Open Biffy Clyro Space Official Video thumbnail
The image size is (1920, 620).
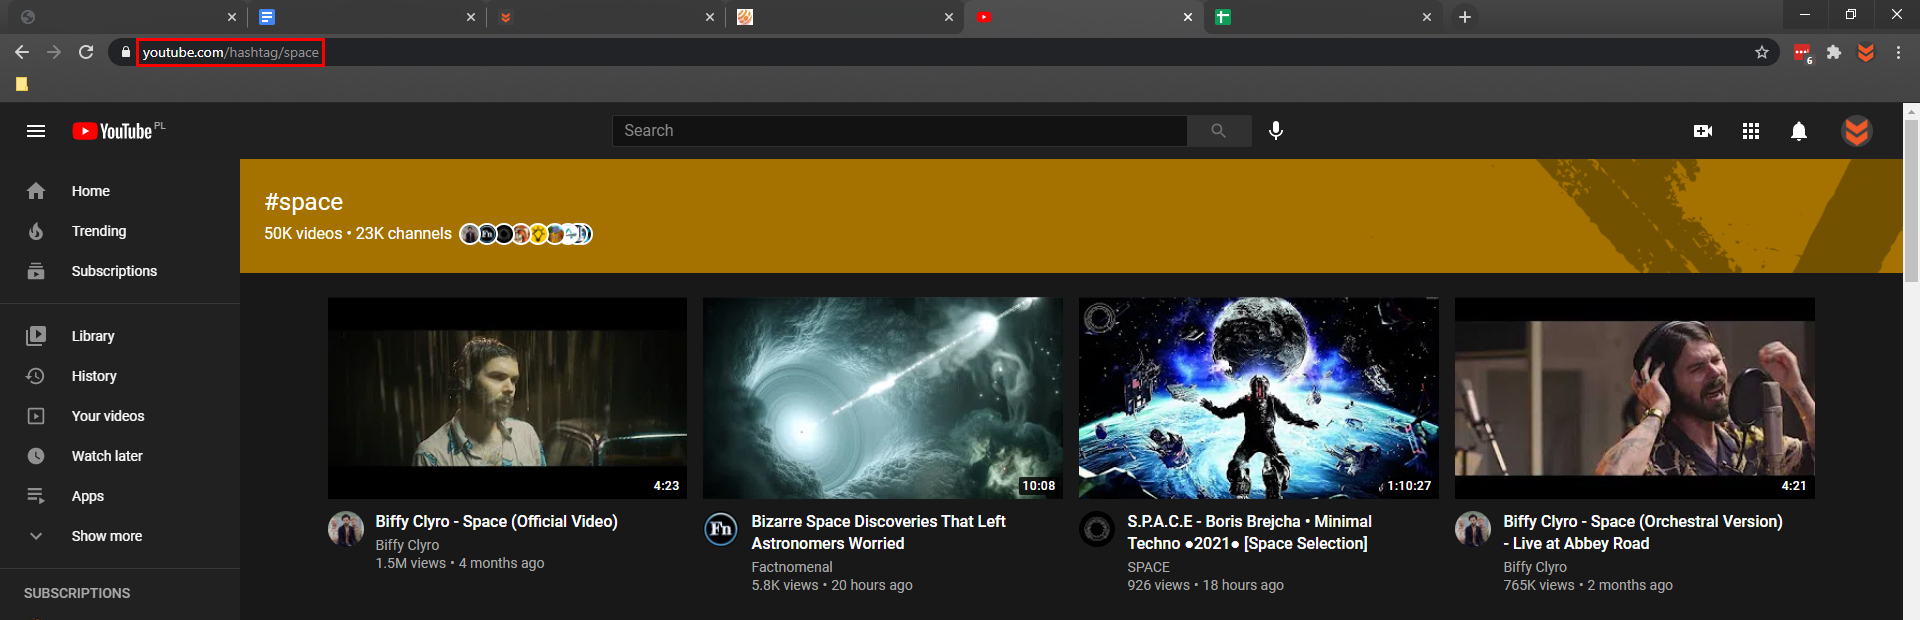coord(507,398)
